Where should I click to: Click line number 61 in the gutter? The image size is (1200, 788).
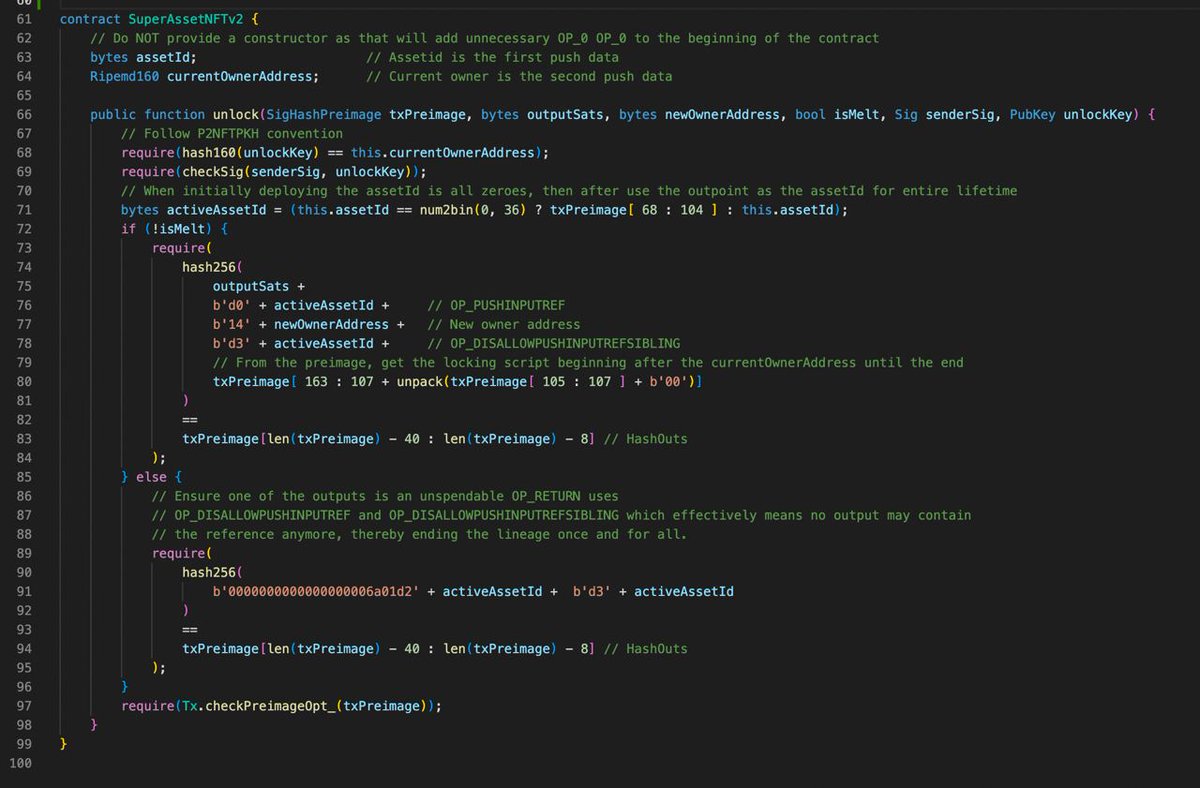click(25, 19)
